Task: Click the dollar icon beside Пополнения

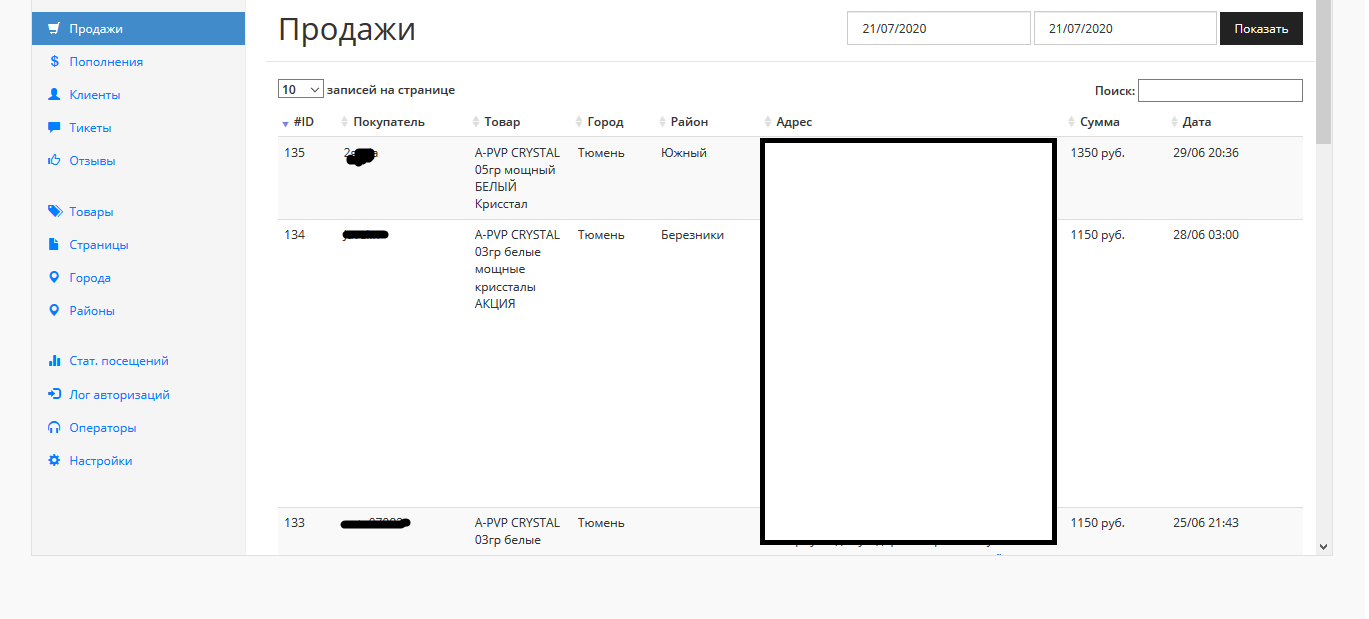Action: click(x=54, y=62)
